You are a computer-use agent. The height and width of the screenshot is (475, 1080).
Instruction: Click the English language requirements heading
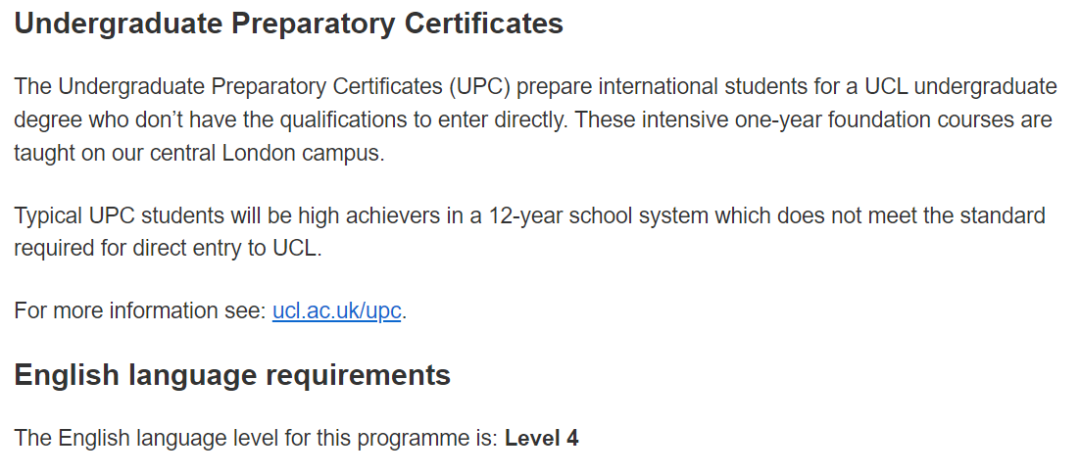(232, 375)
